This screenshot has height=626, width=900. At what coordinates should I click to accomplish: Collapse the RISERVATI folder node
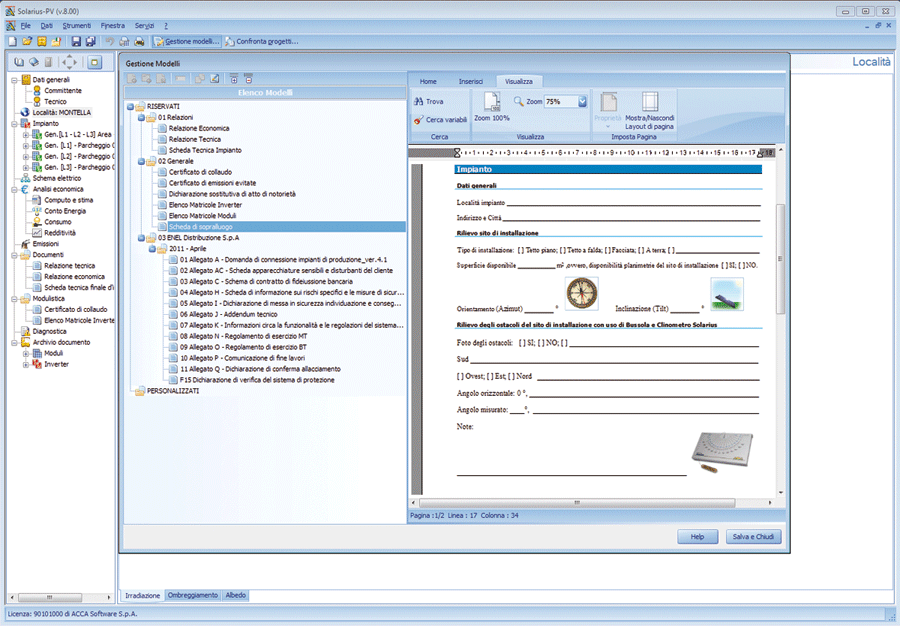[130, 107]
